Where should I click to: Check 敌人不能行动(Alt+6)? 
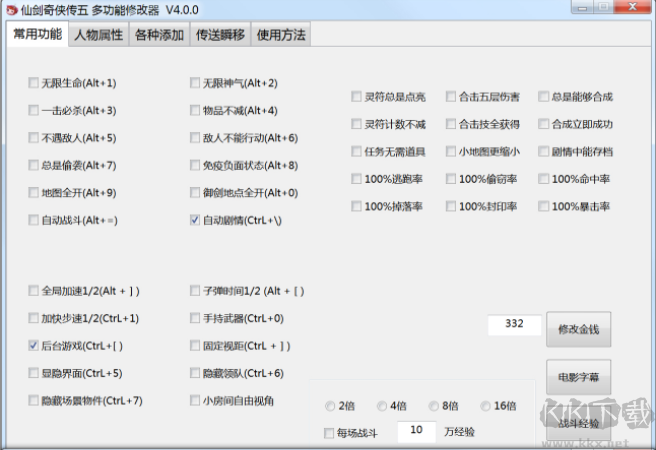(195, 137)
